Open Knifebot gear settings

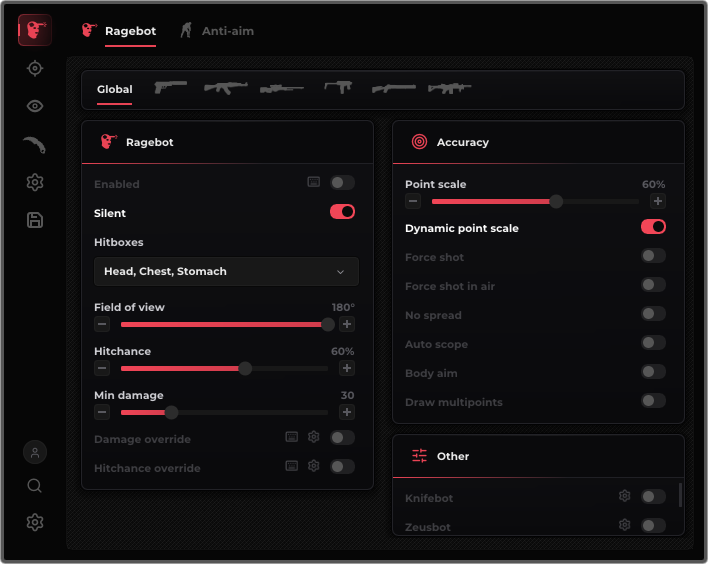point(624,496)
